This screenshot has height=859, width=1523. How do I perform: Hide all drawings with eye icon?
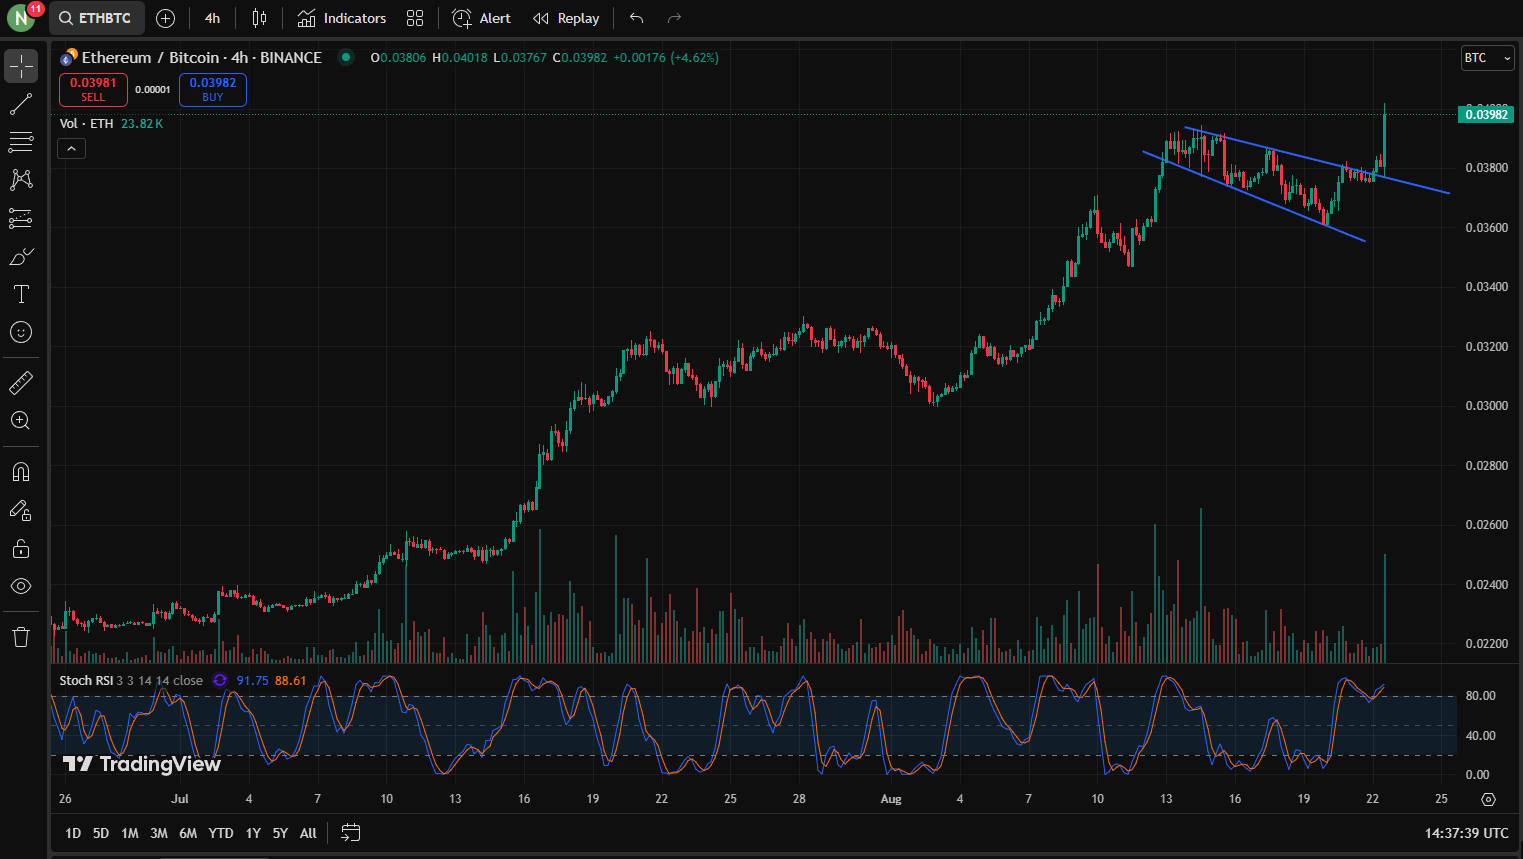21,587
